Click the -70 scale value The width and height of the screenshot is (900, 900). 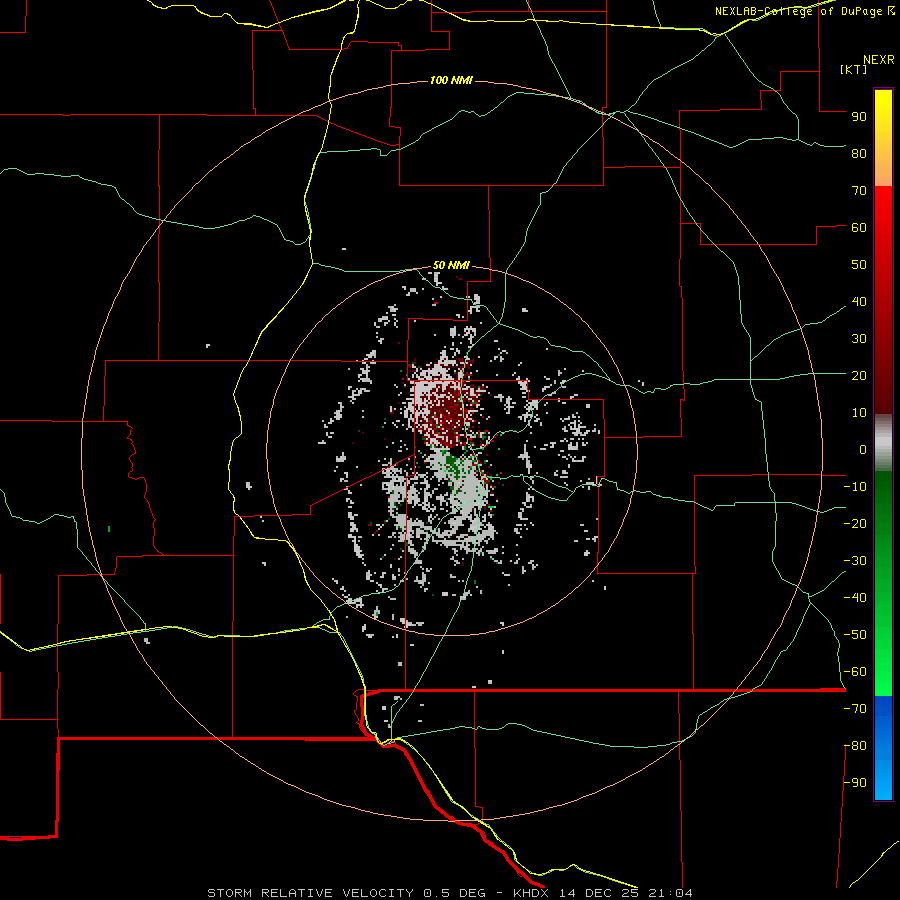pos(855,709)
